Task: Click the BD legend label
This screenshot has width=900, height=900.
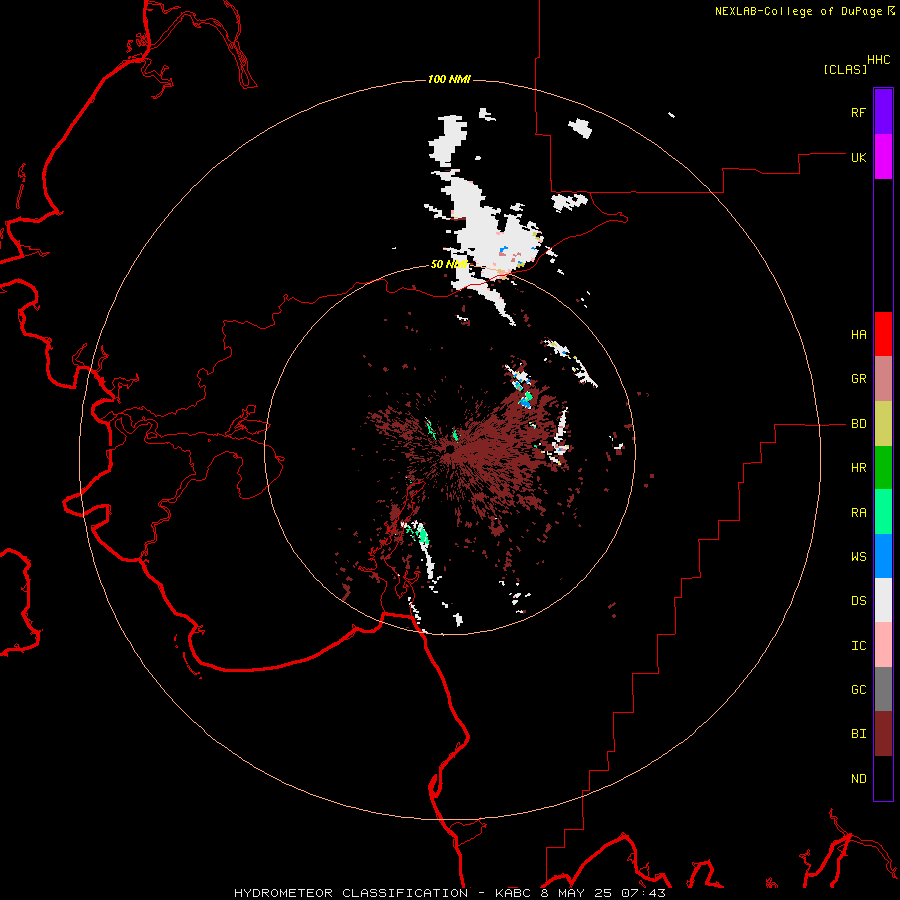Action: point(858,424)
